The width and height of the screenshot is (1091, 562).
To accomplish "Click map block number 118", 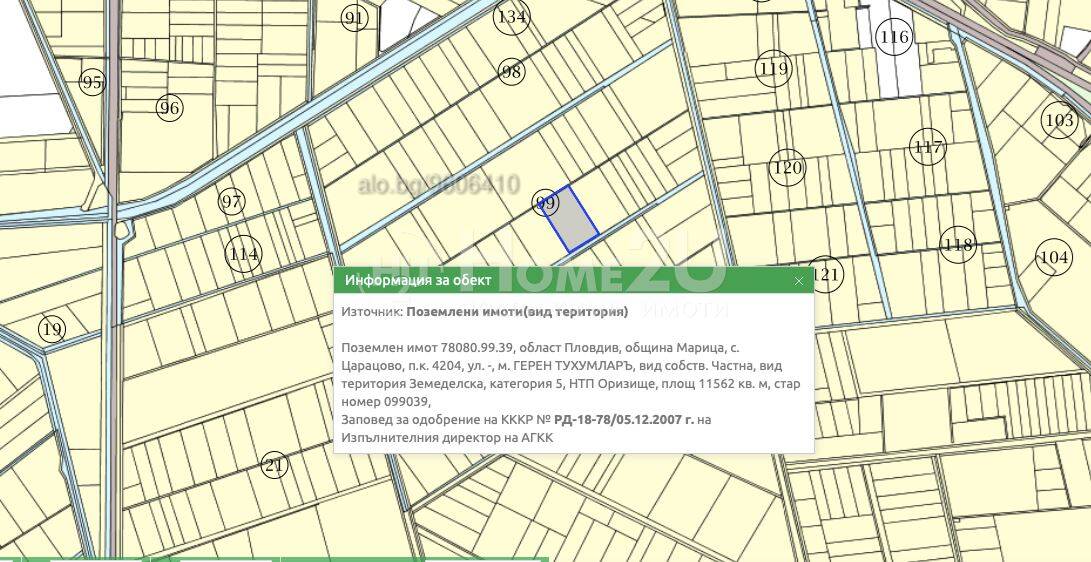I will pyautogui.click(x=958, y=244).
